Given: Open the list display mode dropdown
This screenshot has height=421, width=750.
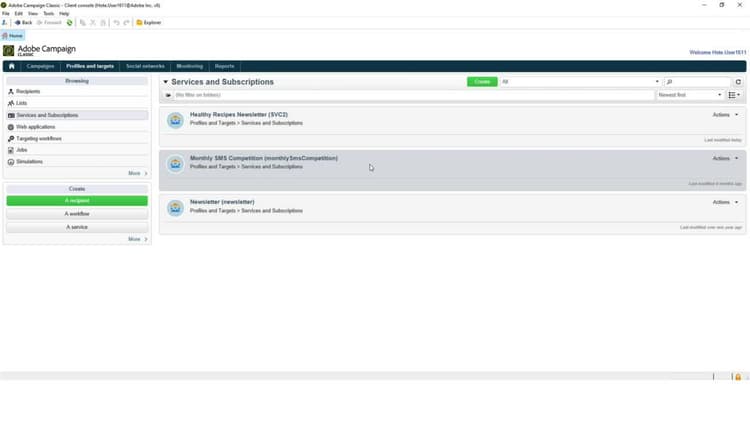Looking at the screenshot, I should tap(734, 95).
